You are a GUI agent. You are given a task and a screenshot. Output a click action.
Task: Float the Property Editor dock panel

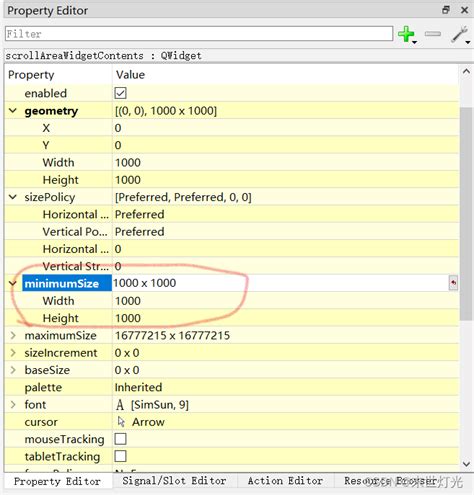click(x=446, y=10)
